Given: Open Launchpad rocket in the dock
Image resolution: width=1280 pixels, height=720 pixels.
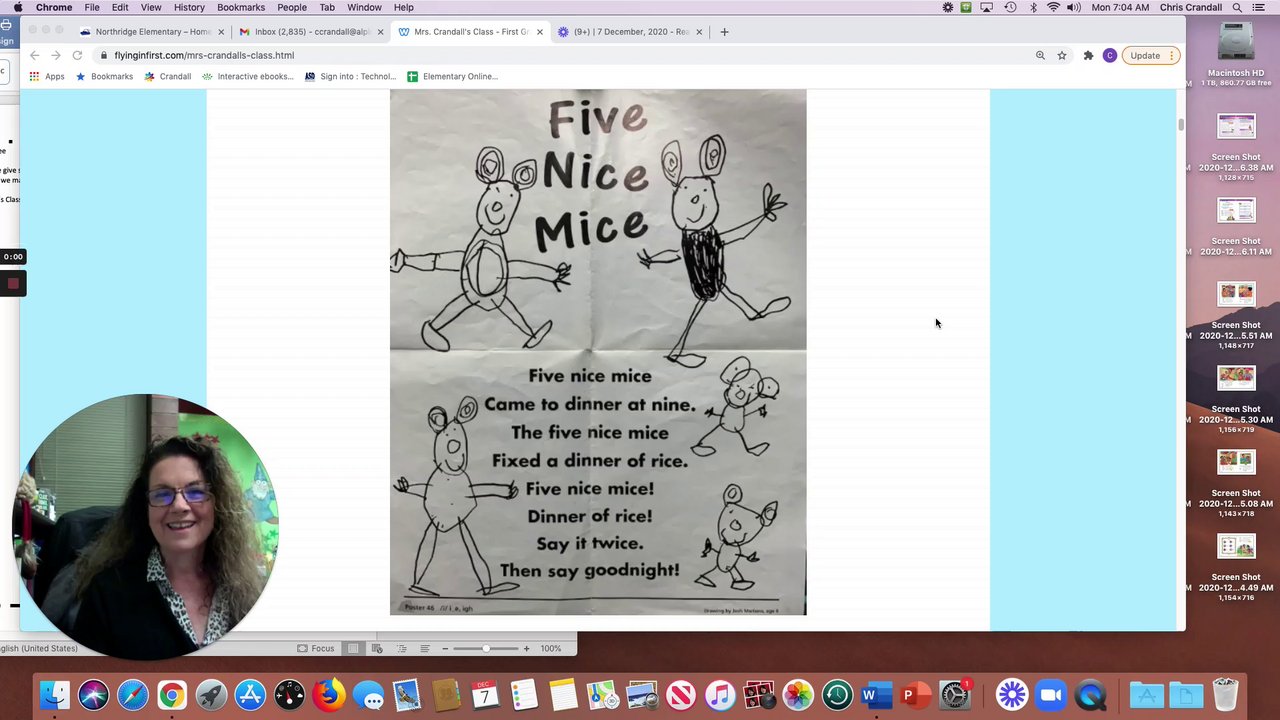Looking at the screenshot, I should click(211, 694).
